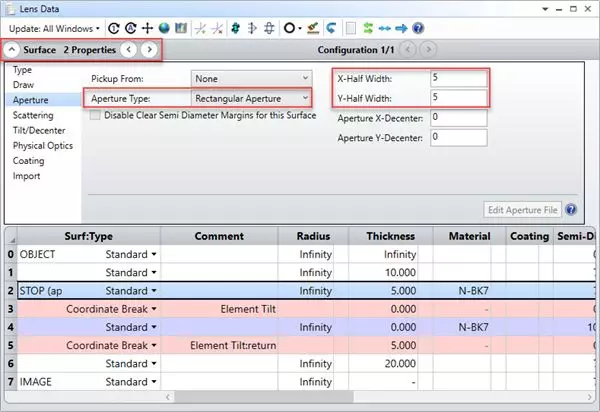600x412 pixels.
Task: Enable Disable Clear Semi Diameter Margins checkbox
Action: tap(95, 115)
